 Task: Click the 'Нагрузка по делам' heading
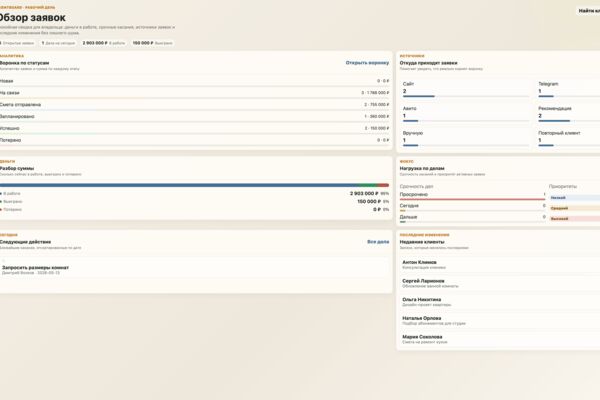pyautogui.click(x=422, y=168)
